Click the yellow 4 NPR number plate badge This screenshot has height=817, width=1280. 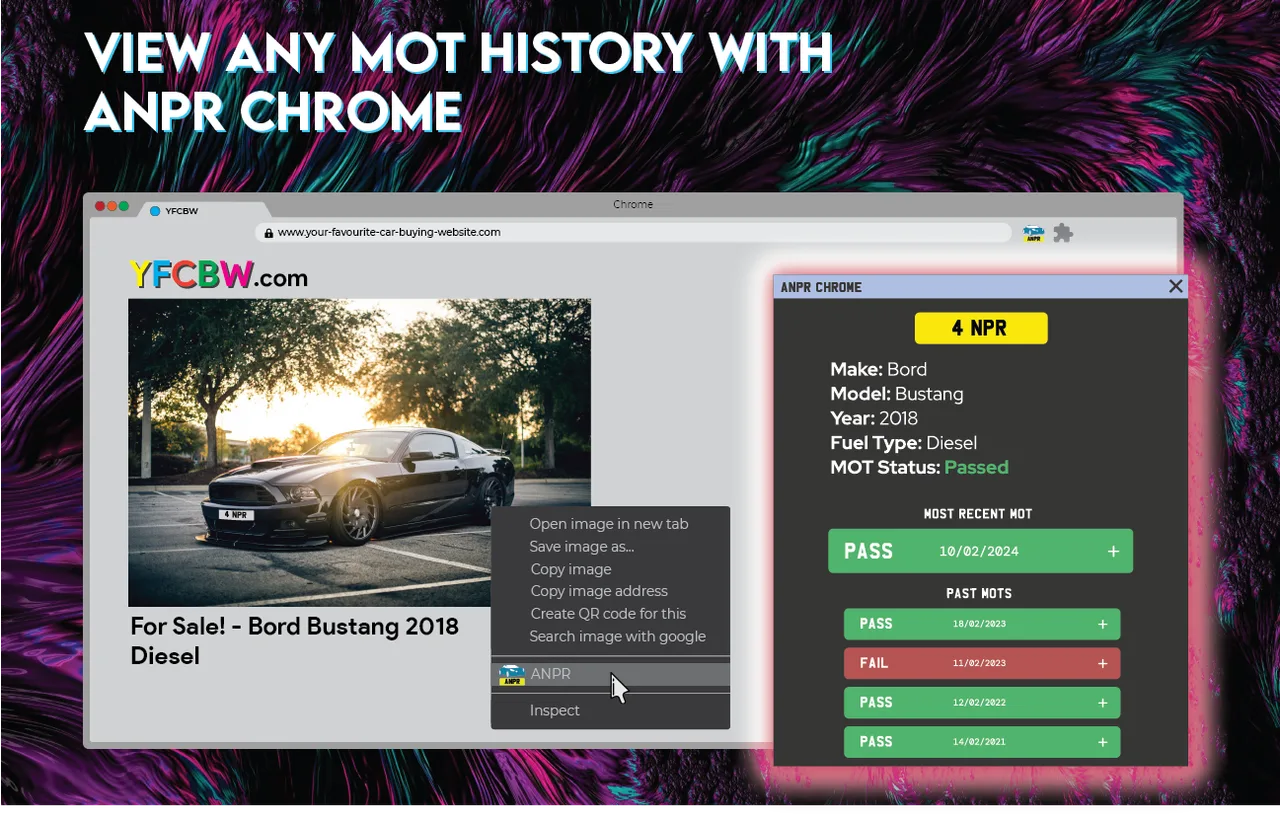point(981,328)
